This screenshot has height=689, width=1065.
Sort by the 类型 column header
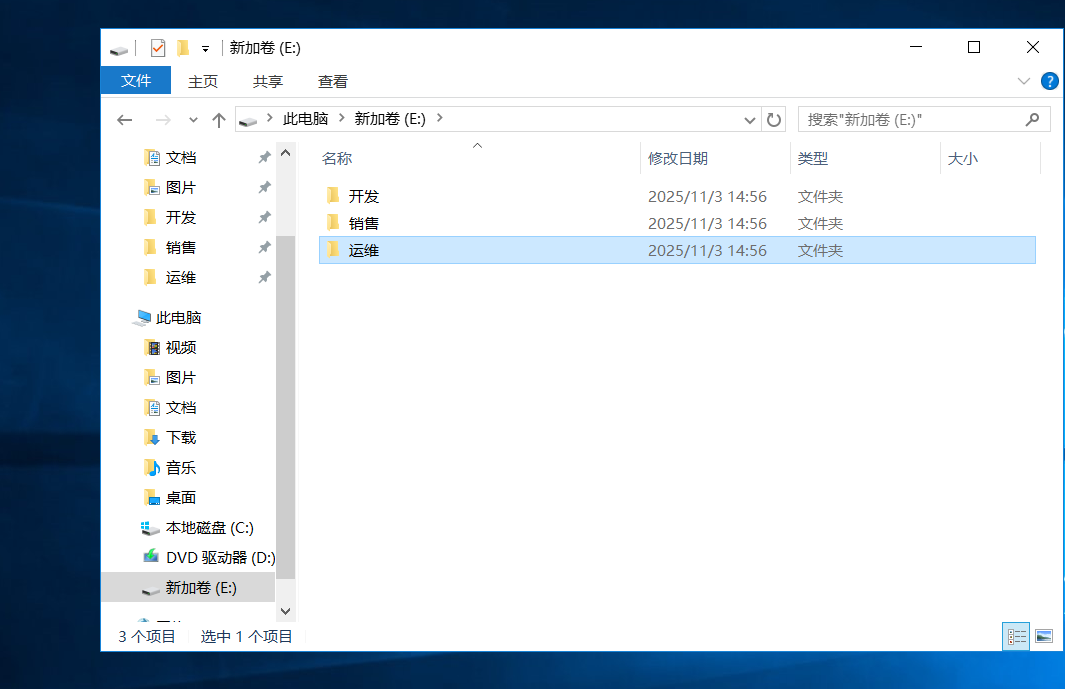812,158
